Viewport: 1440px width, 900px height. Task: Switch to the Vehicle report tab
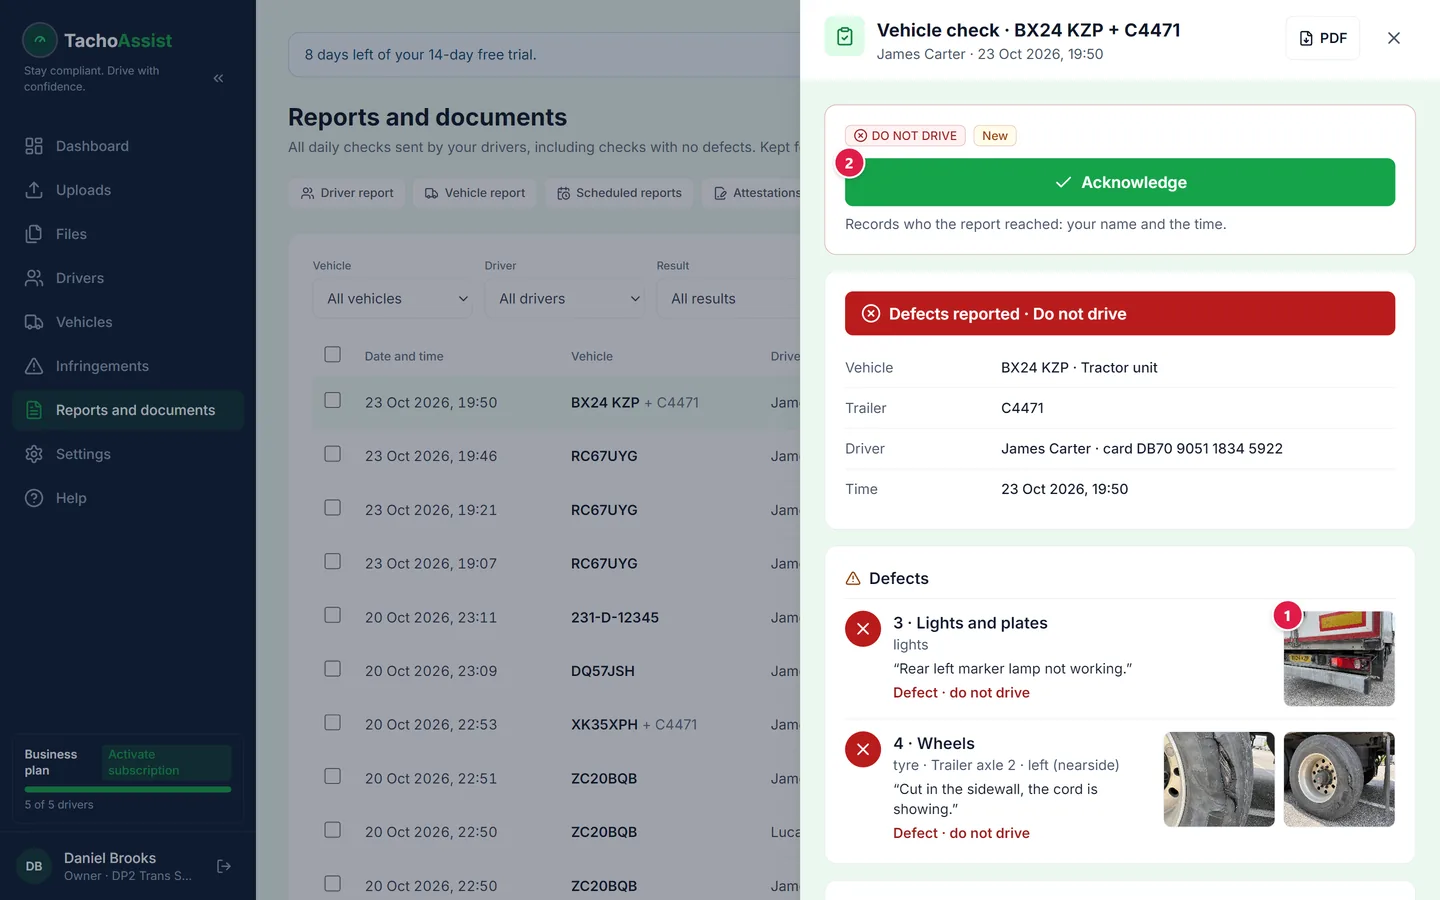point(475,193)
